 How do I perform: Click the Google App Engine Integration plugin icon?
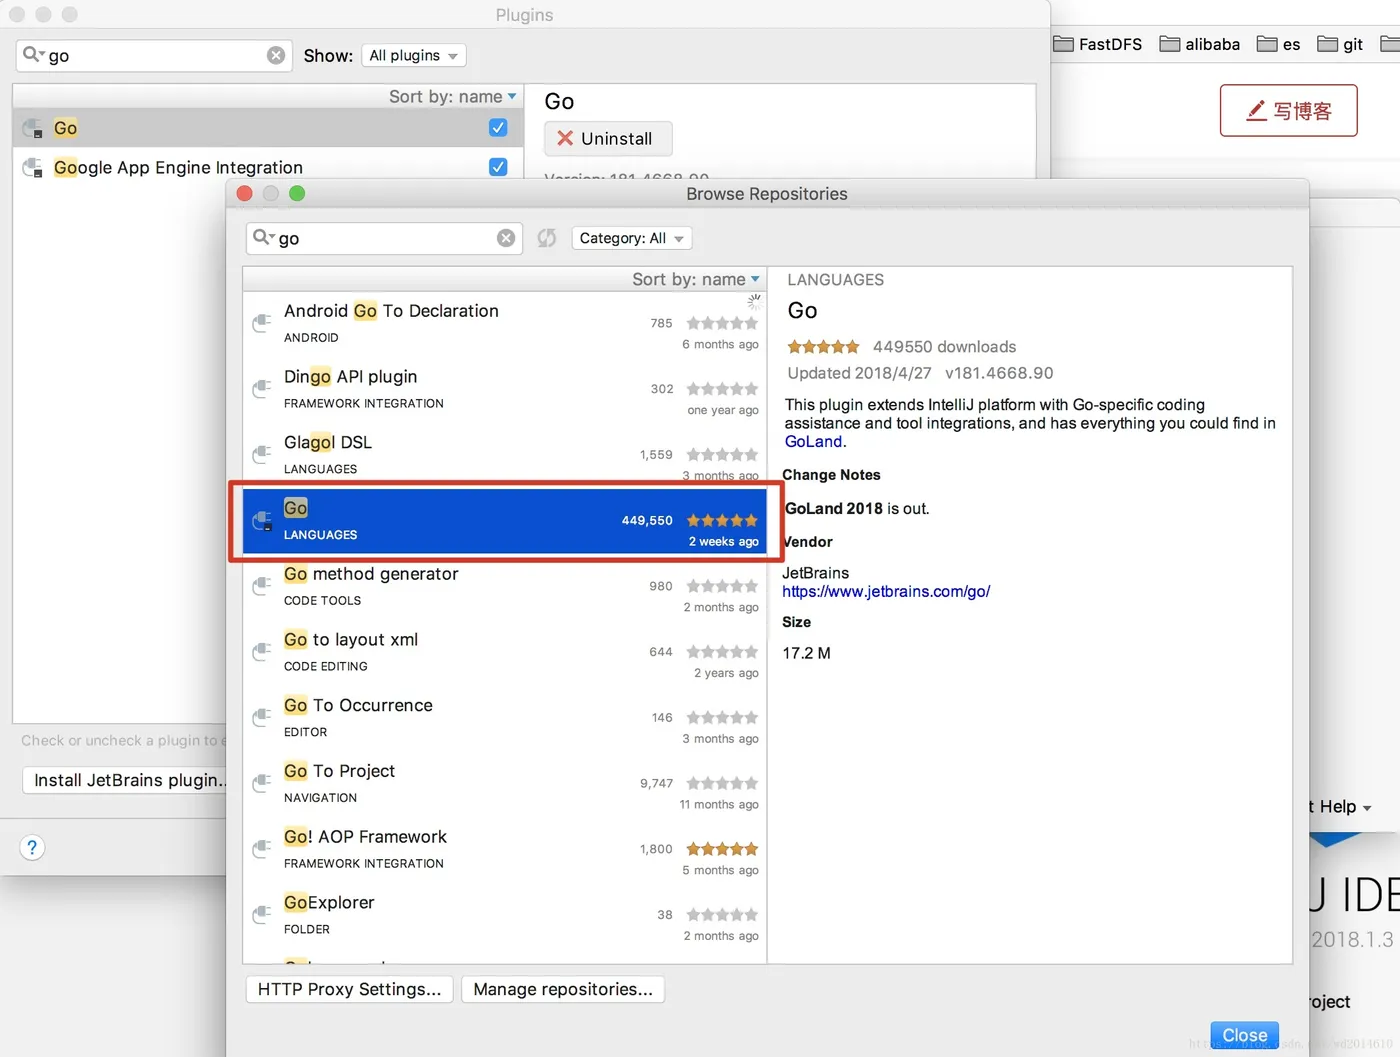click(33, 167)
